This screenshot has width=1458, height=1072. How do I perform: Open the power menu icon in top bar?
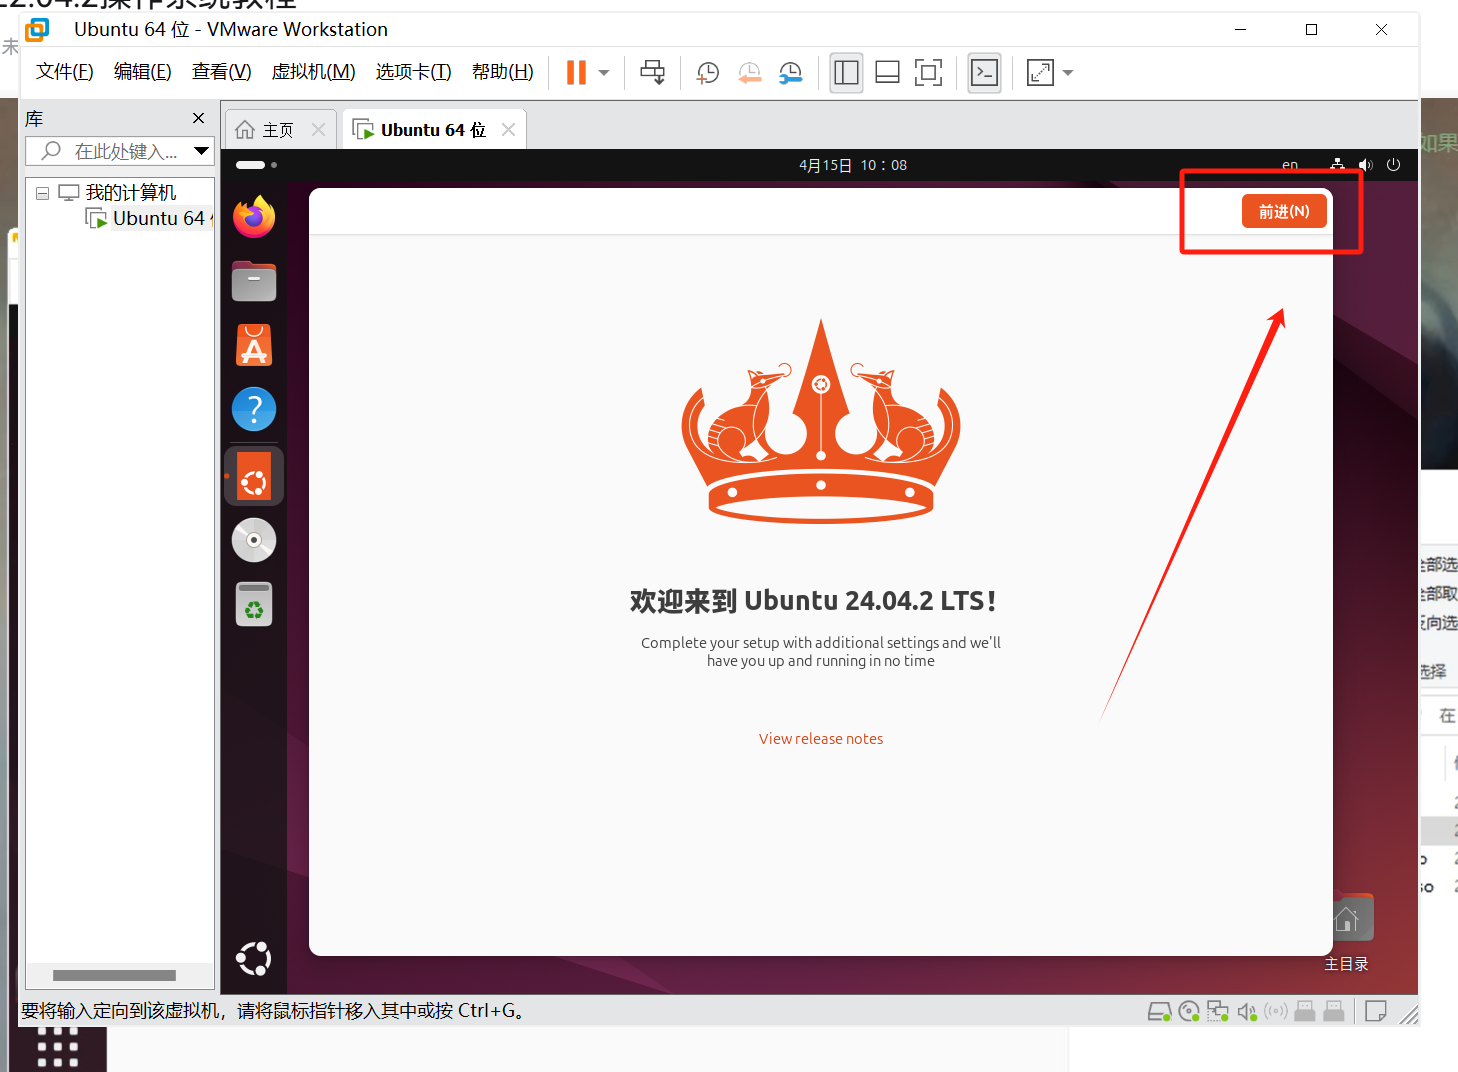[1393, 165]
